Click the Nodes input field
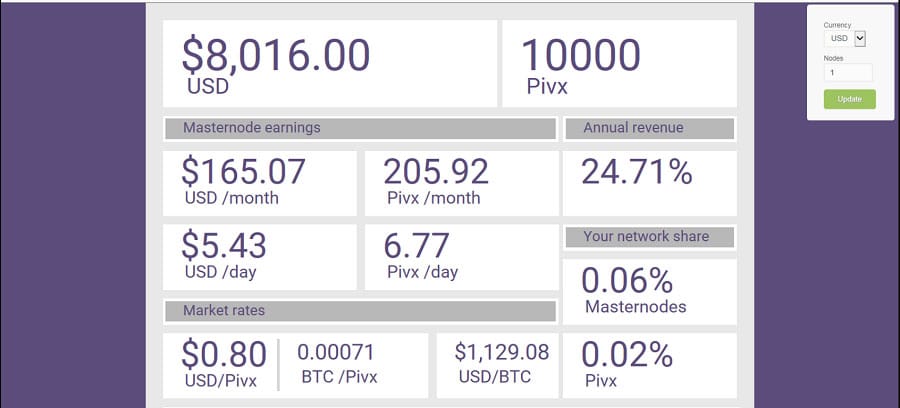 (848, 73)
